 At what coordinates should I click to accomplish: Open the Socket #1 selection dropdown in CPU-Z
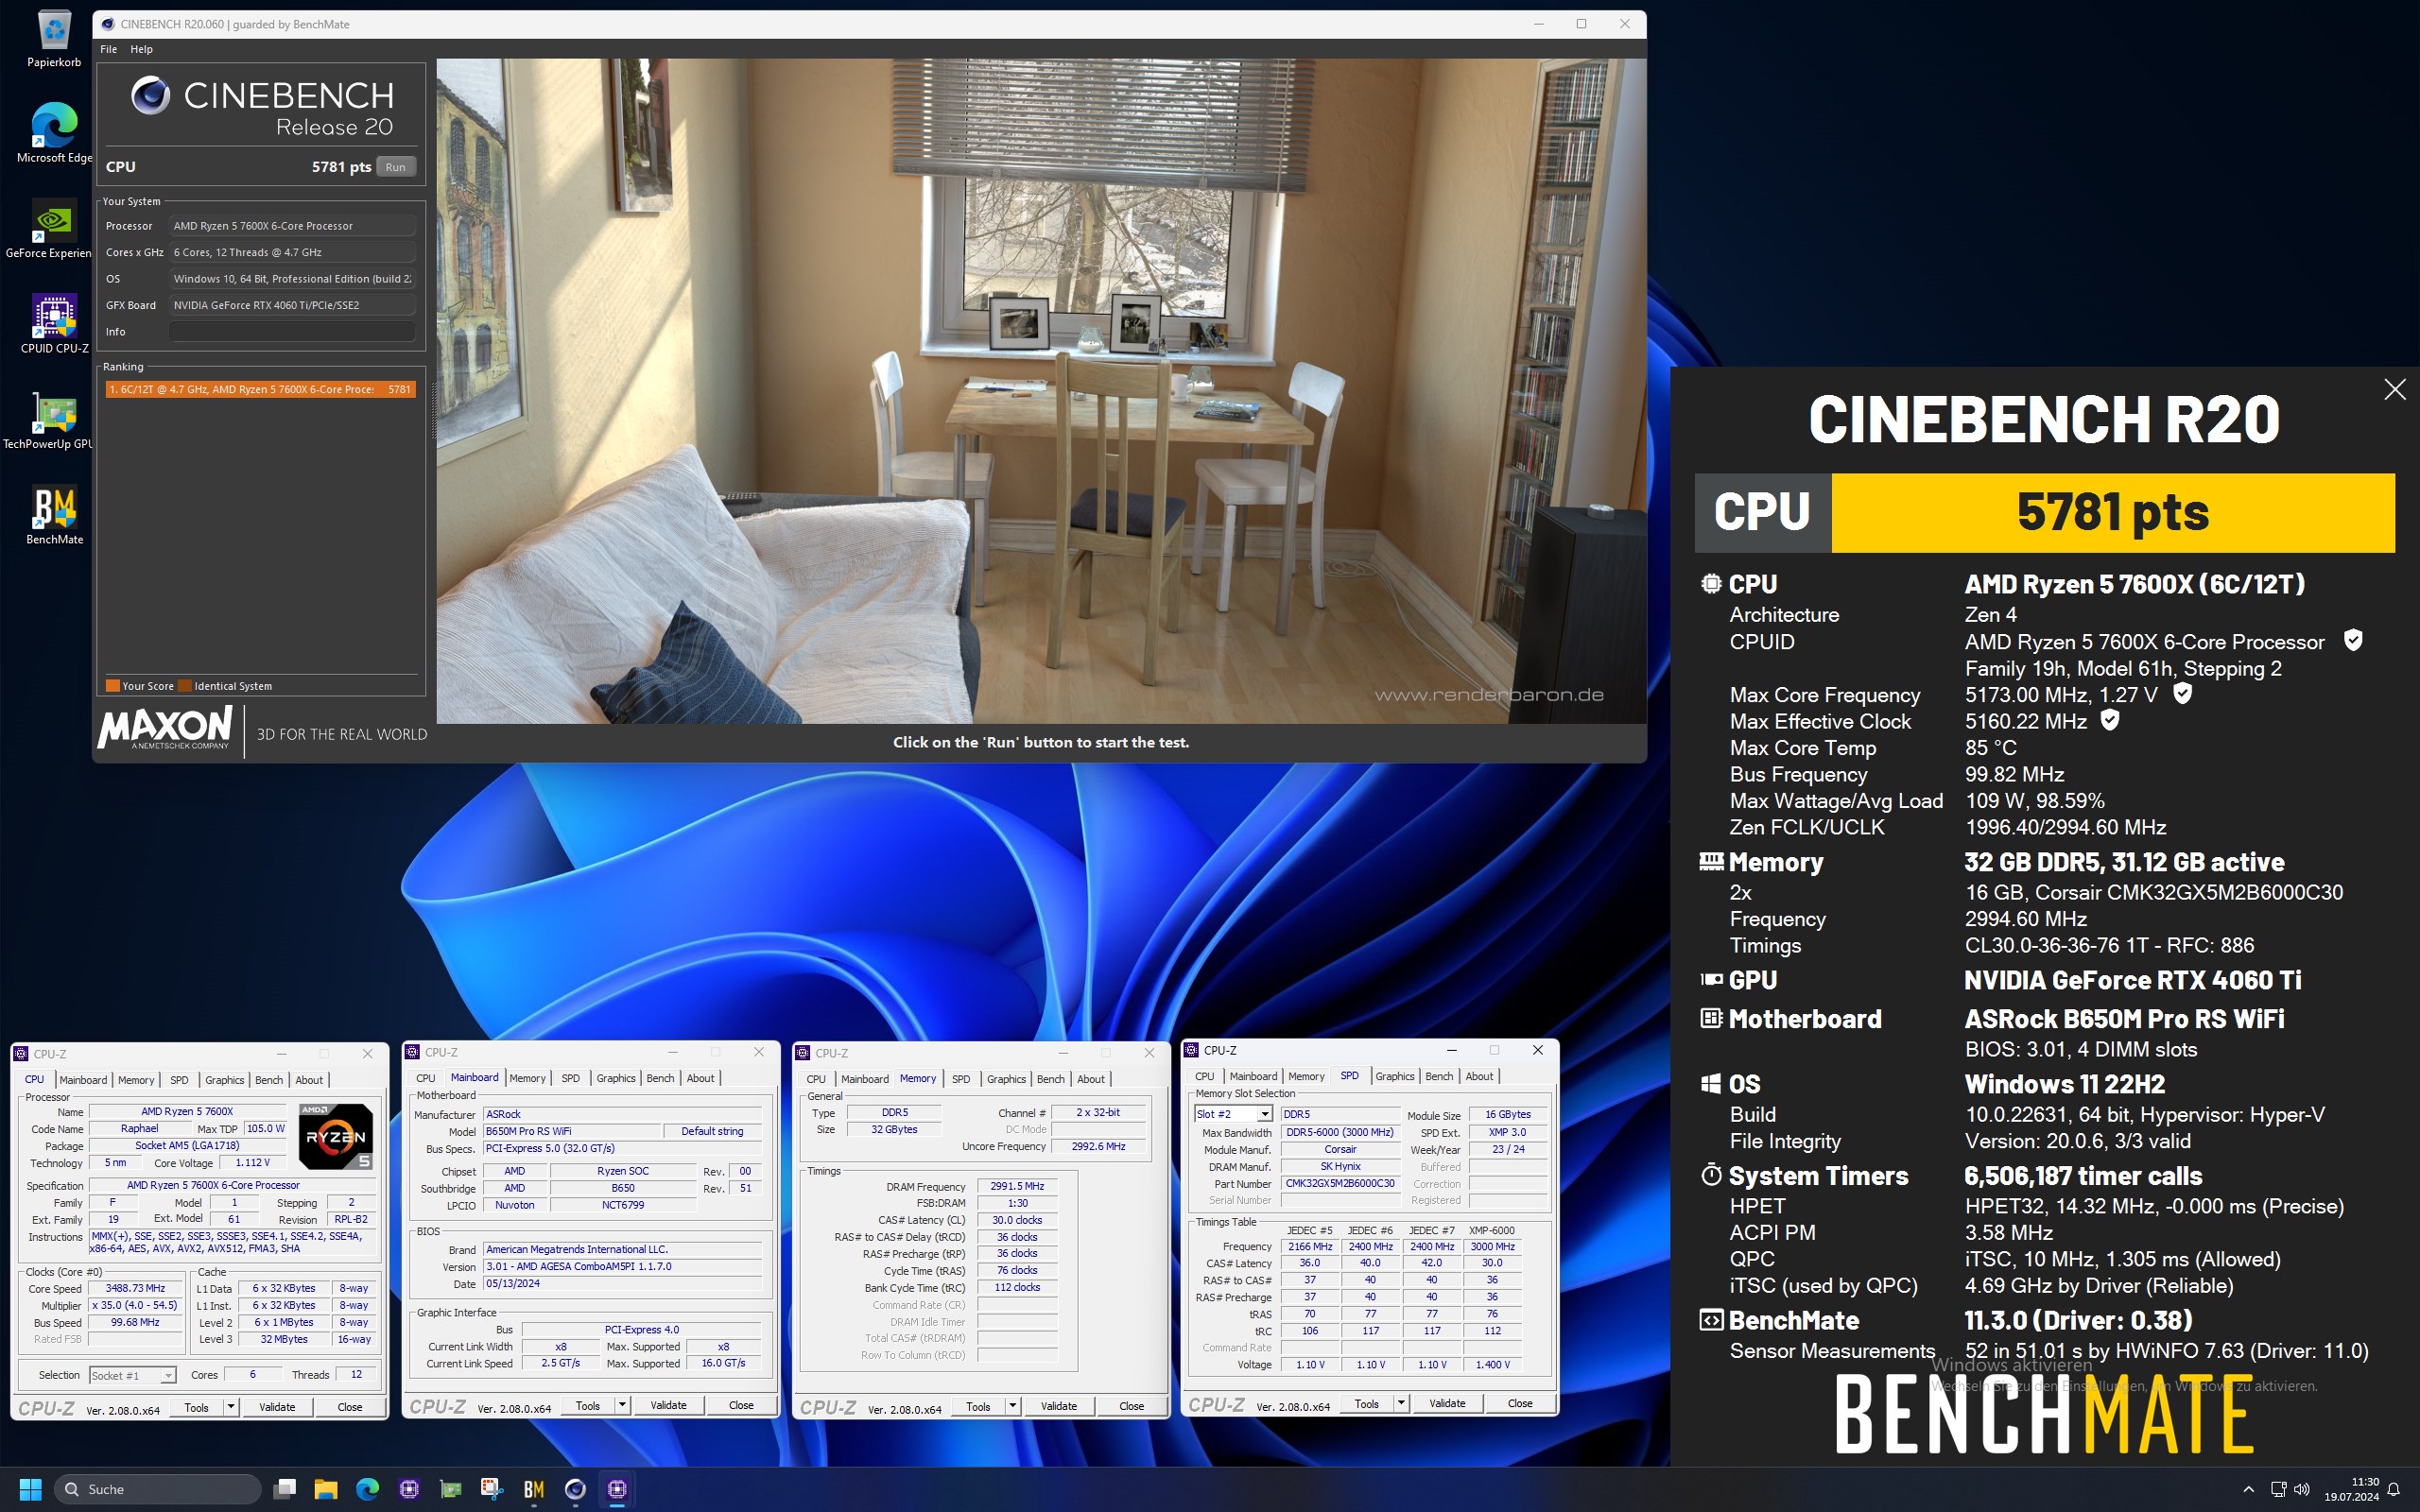[168, 1375]
